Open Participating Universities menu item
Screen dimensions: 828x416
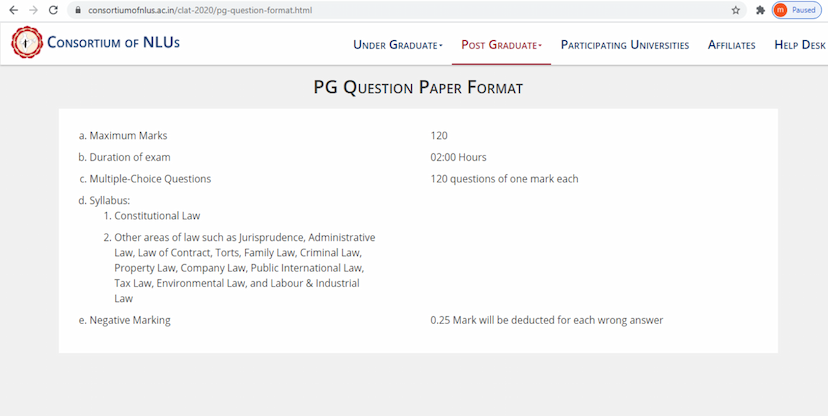624,45
